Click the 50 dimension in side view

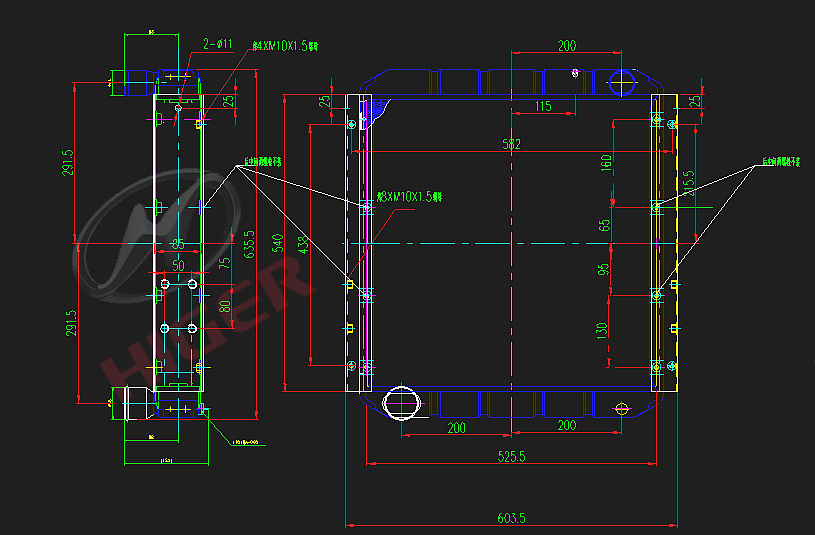coord(178,267)
